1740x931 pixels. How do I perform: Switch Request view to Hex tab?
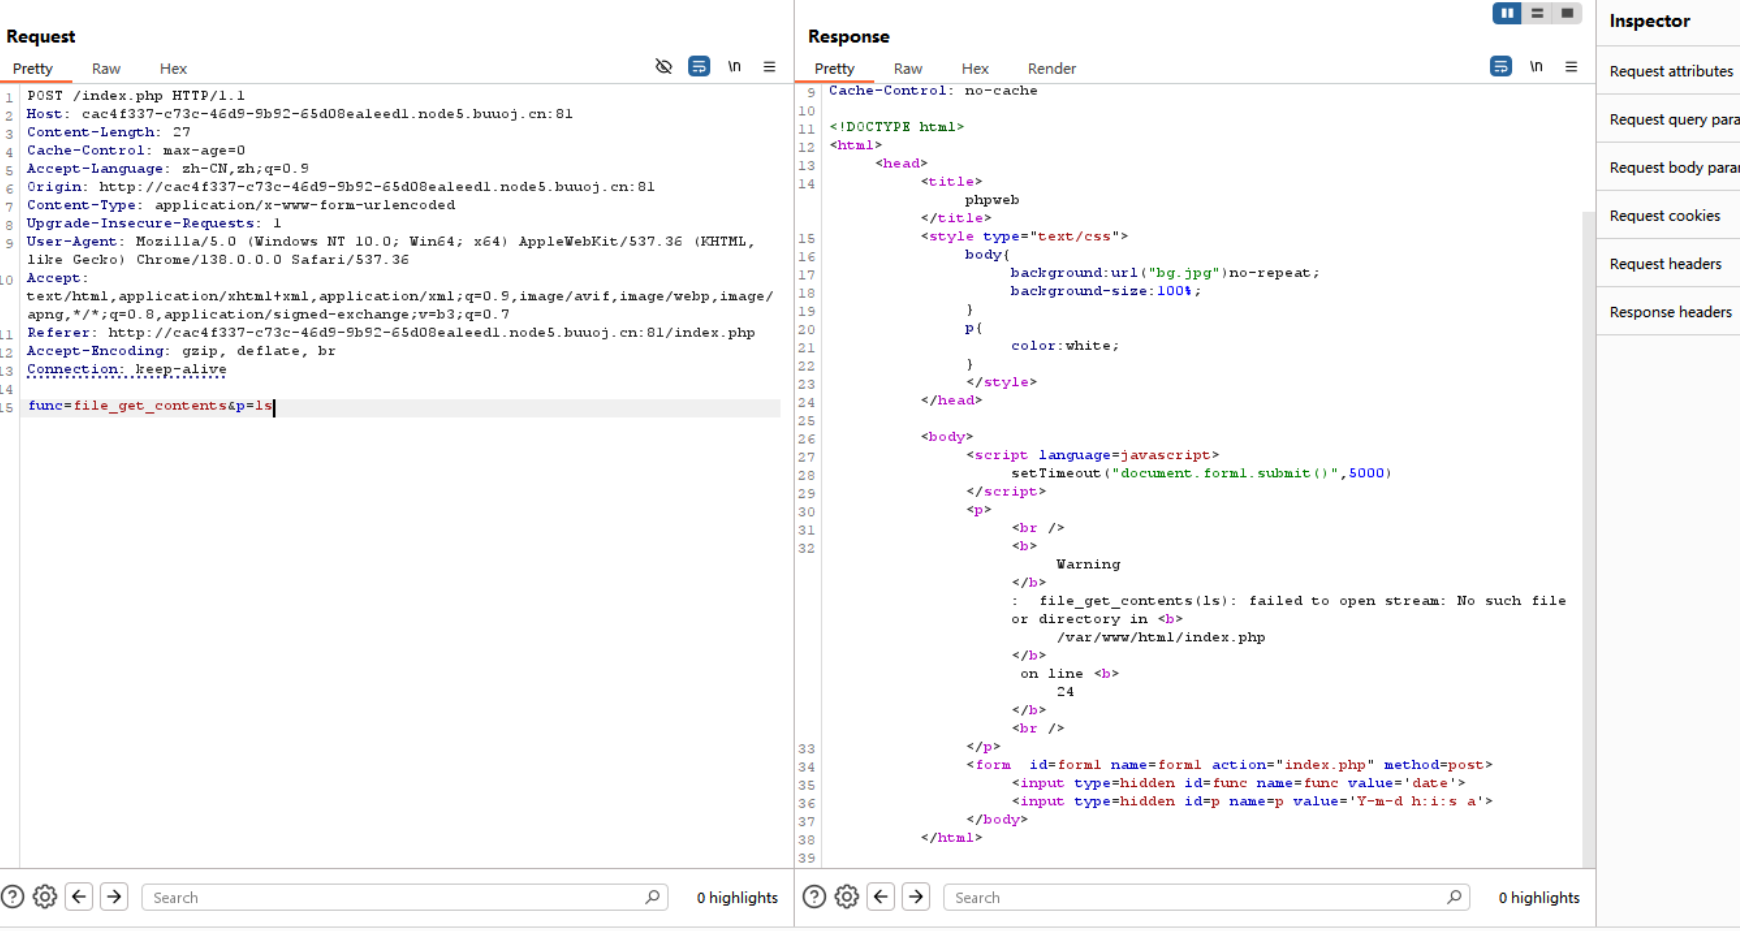tap(173, 69)
